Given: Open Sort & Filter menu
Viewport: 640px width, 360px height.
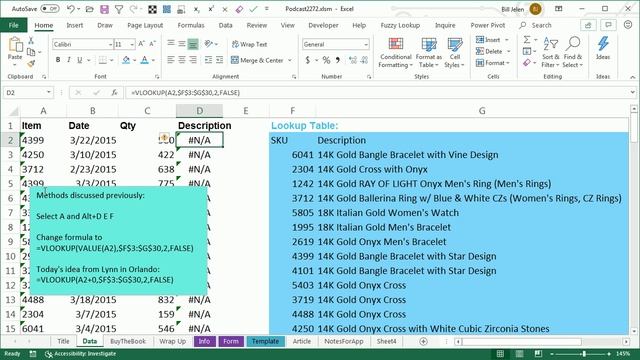Looking at the screenshot, I should coord(551,53).
